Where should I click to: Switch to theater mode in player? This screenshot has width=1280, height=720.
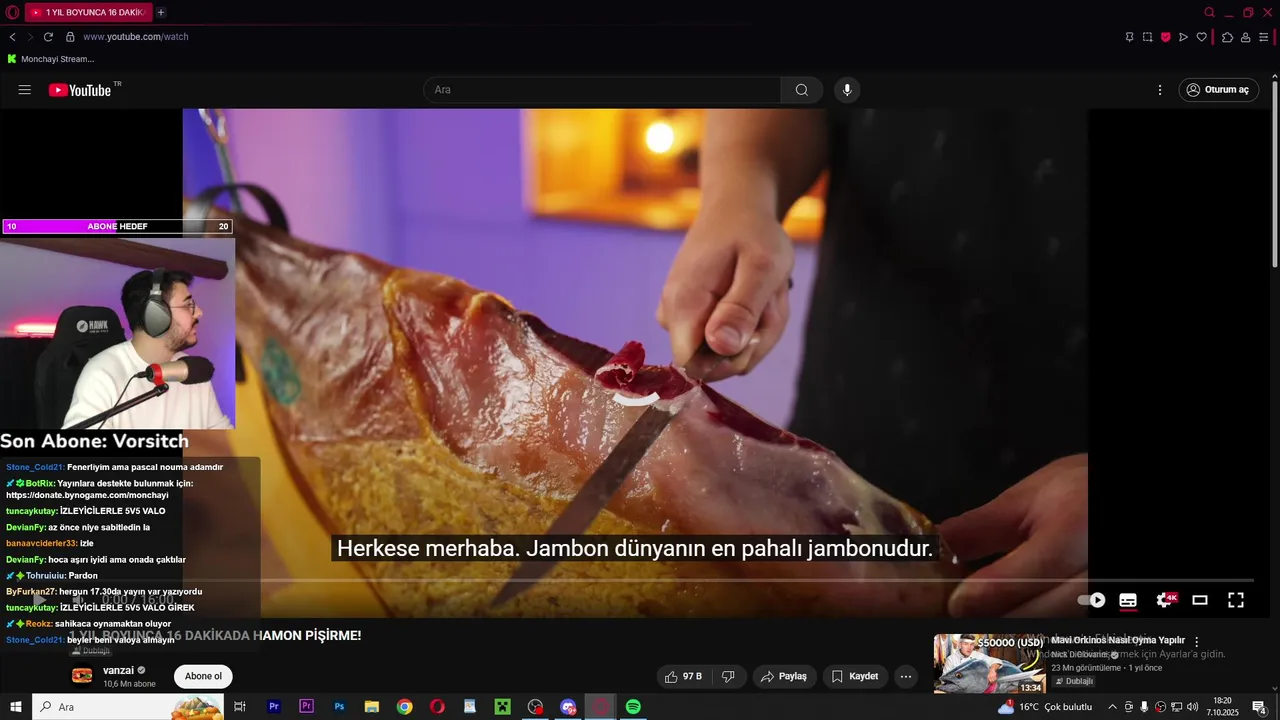1200,600
